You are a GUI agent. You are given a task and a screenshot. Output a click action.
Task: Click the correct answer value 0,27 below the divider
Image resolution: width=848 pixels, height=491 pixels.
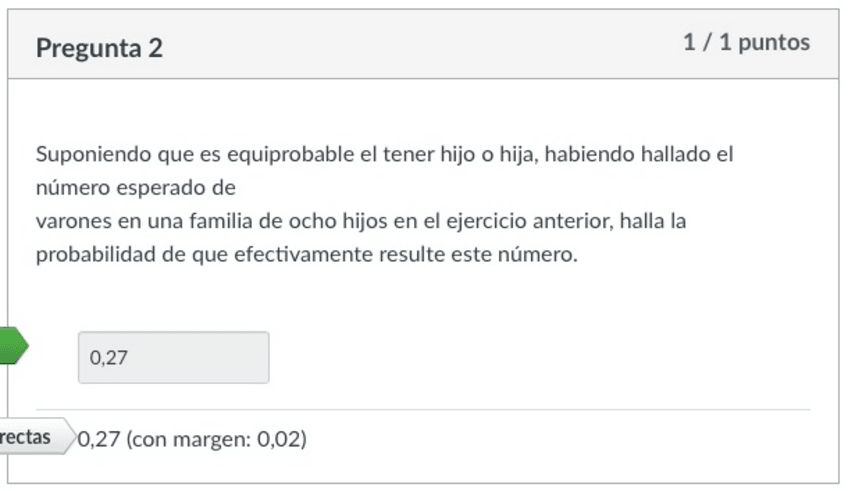(100, 439)
